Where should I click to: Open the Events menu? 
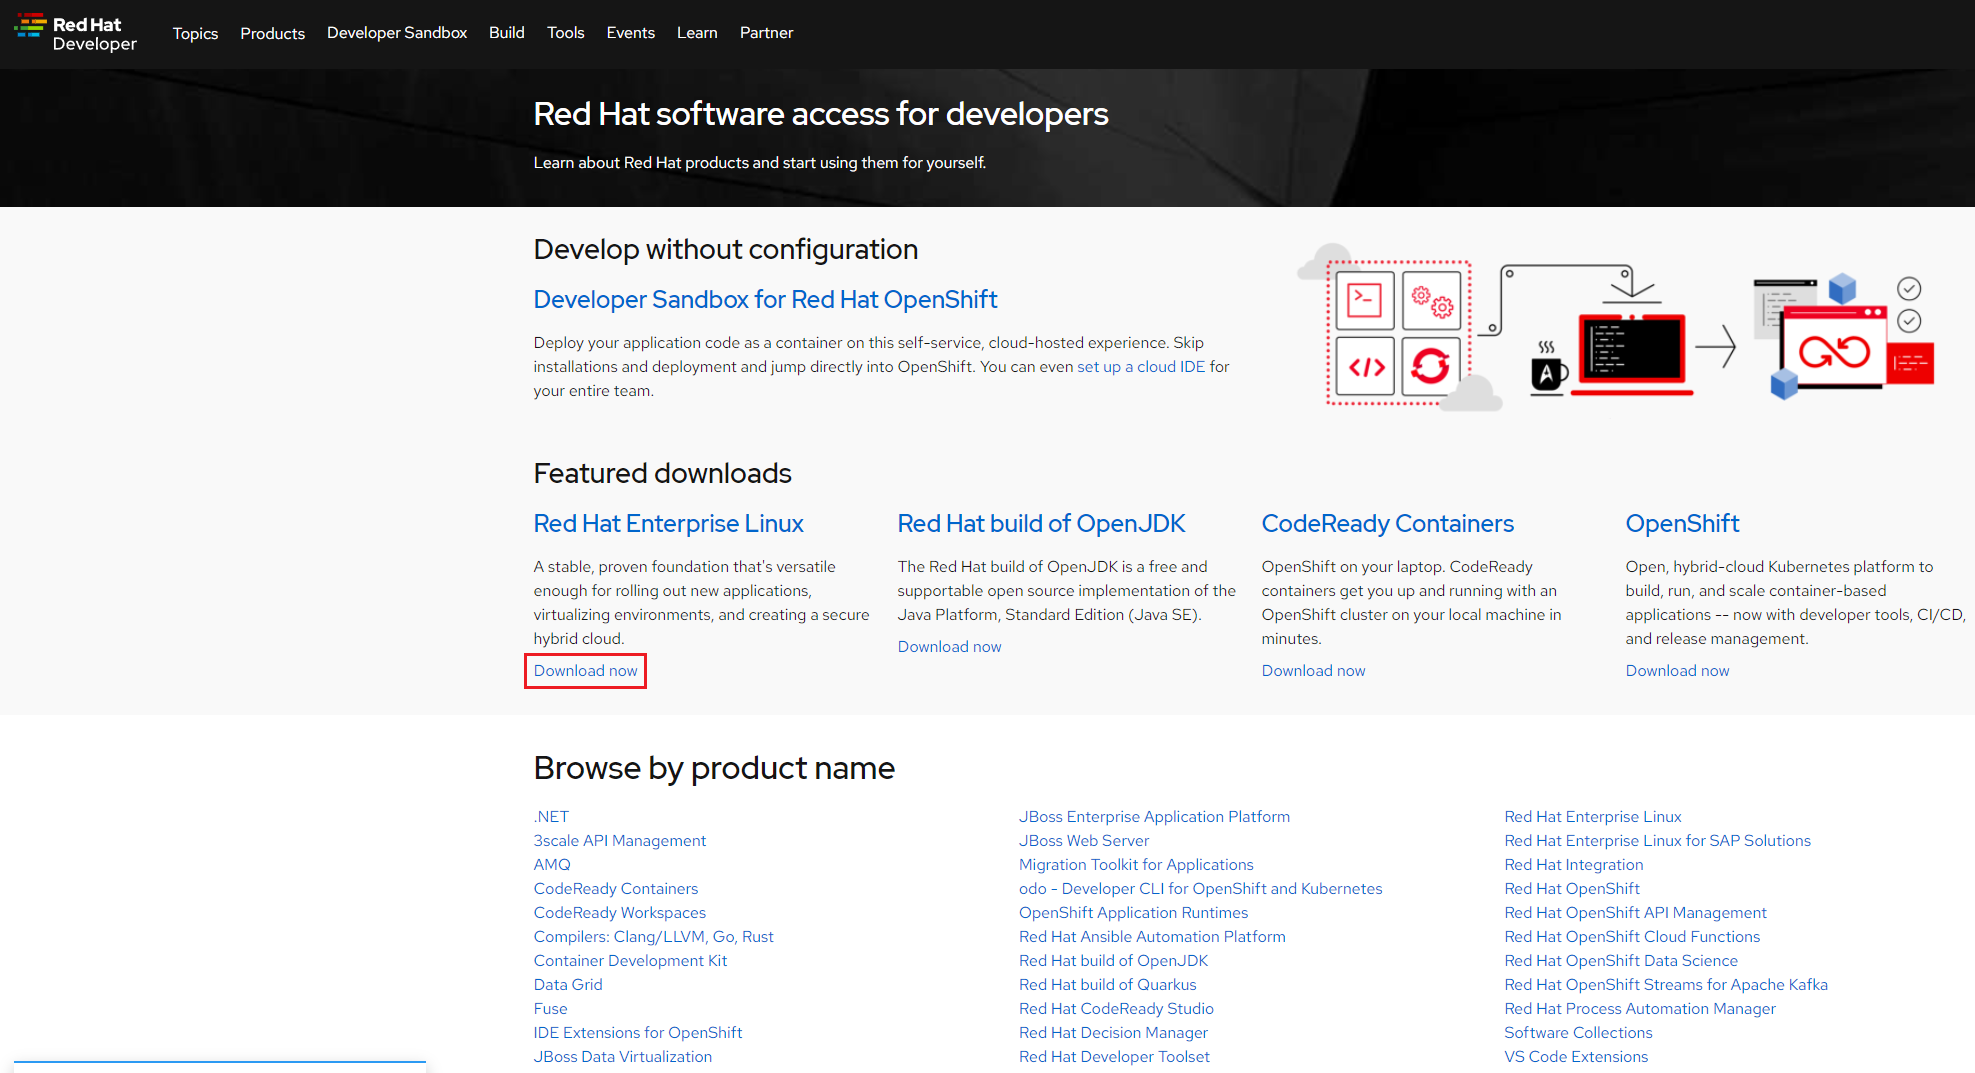[x=630, y=33]
